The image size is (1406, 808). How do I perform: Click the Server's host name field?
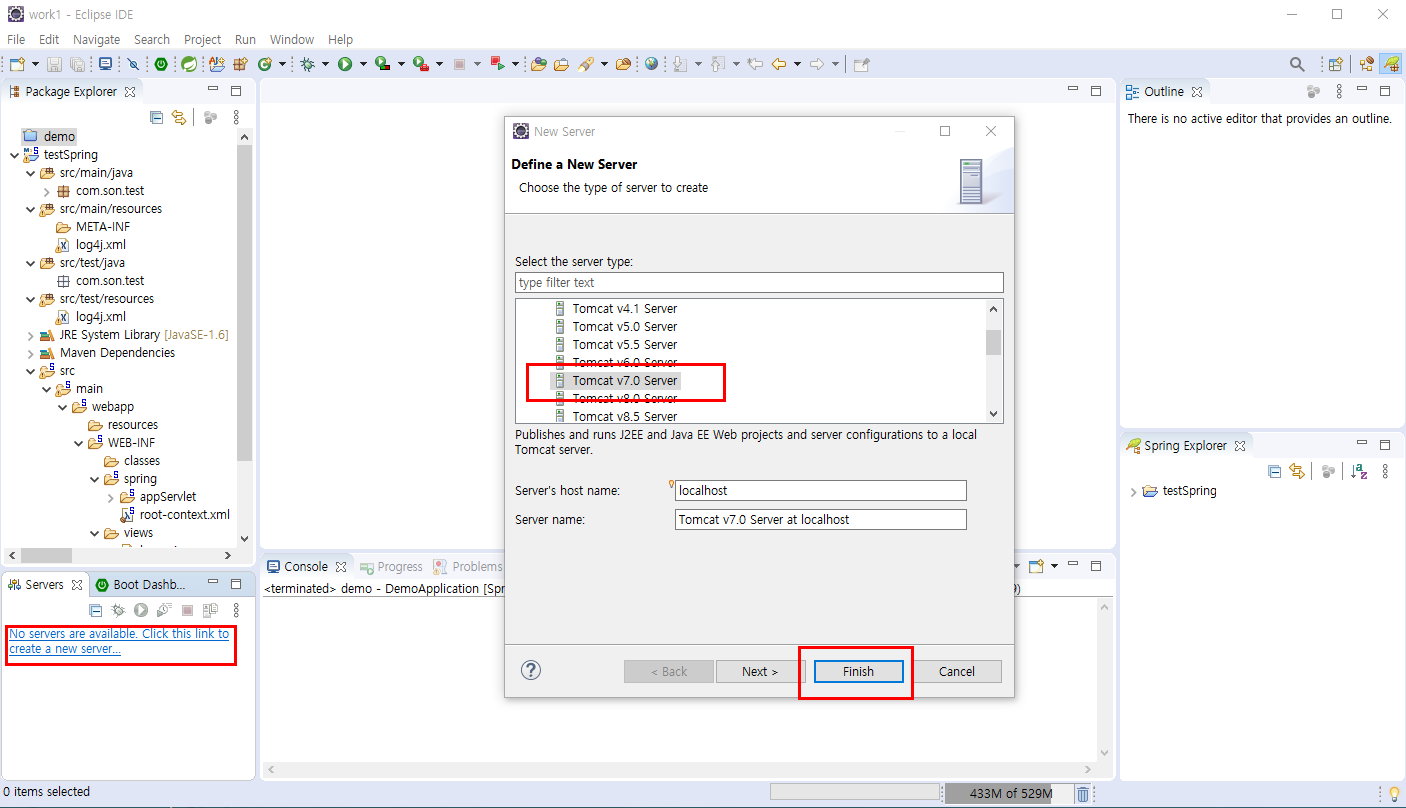pos(821,490)
